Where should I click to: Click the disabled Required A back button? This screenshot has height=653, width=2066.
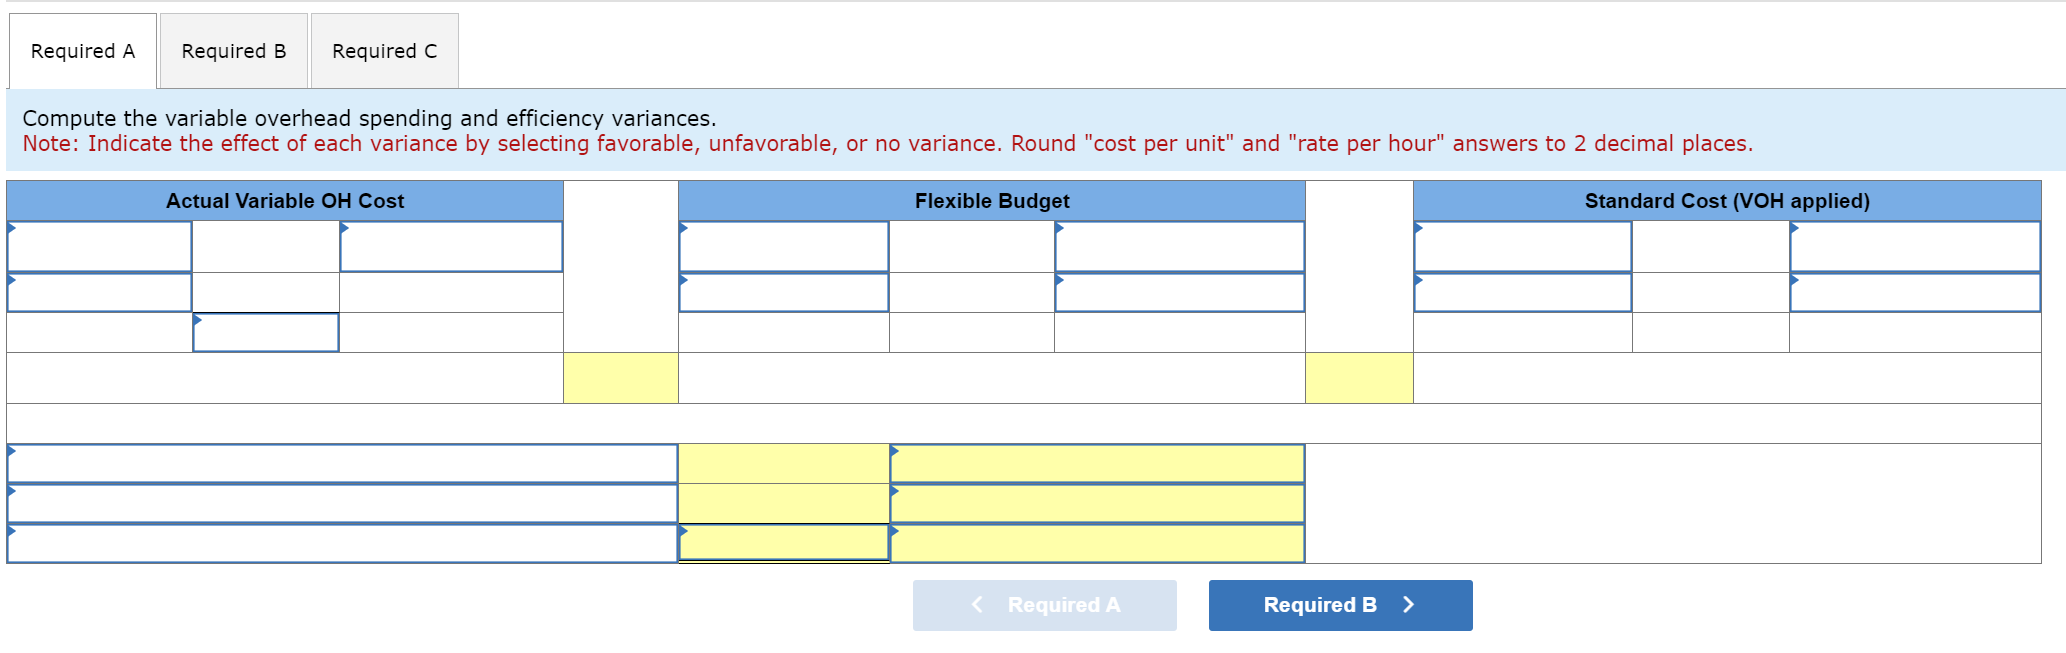[x=1044, y=605]
